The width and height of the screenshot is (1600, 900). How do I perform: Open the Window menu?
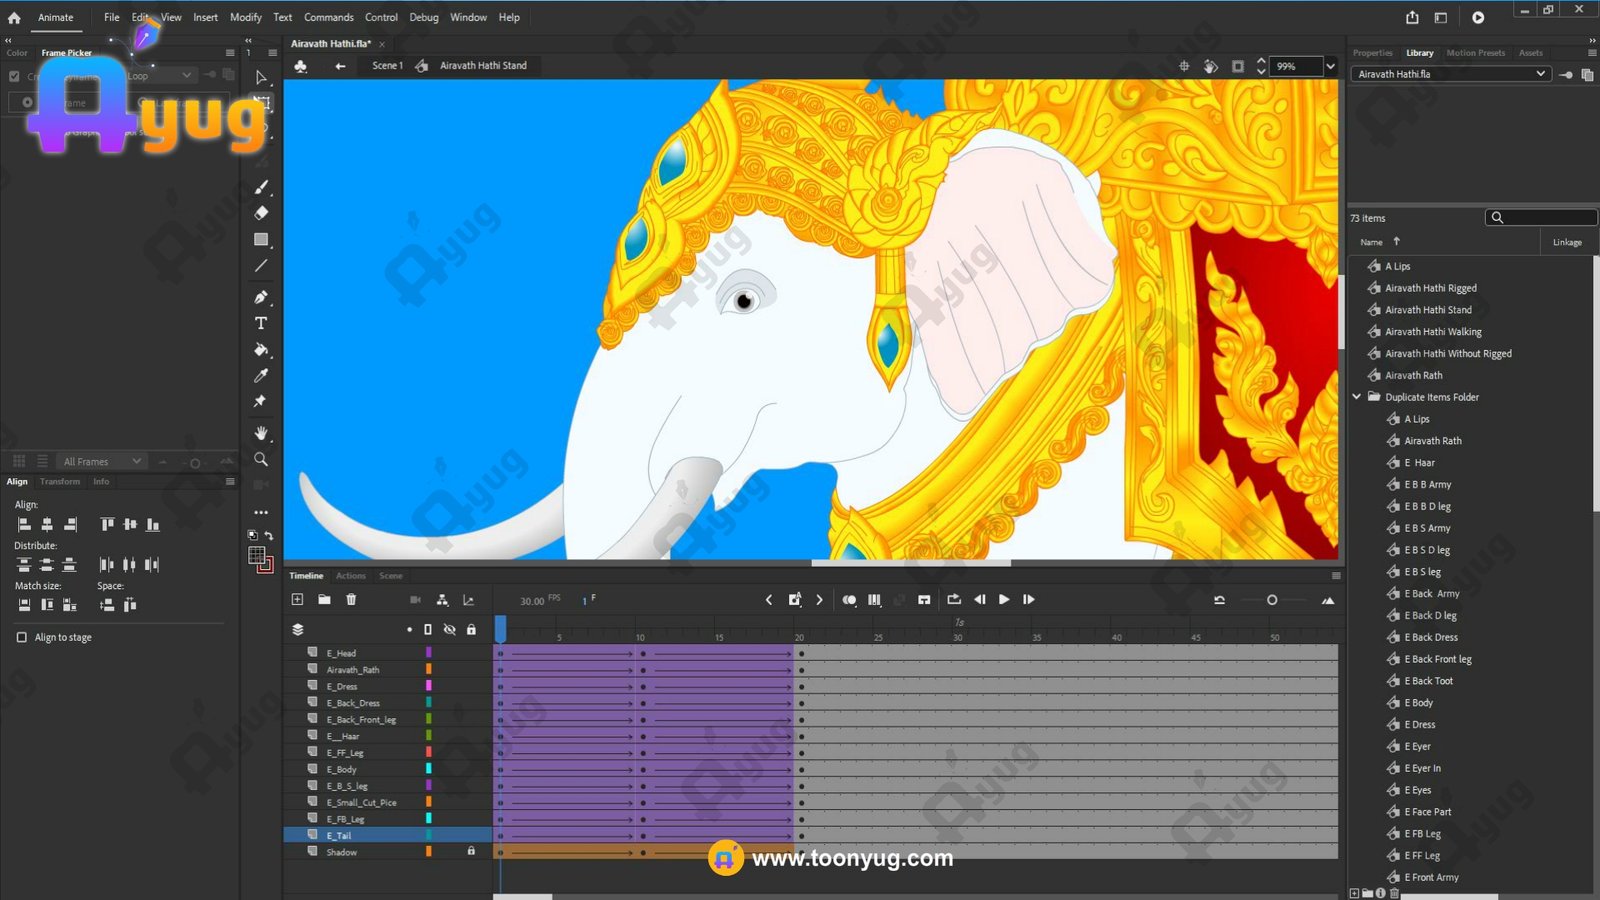(x=468, y=17)
